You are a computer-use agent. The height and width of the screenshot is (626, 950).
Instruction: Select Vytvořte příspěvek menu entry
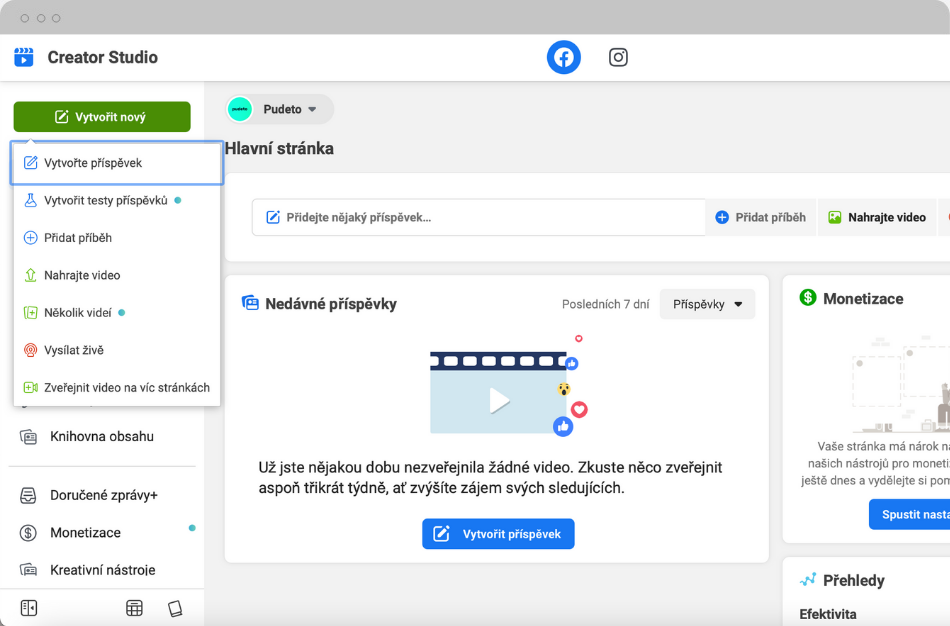117,162
